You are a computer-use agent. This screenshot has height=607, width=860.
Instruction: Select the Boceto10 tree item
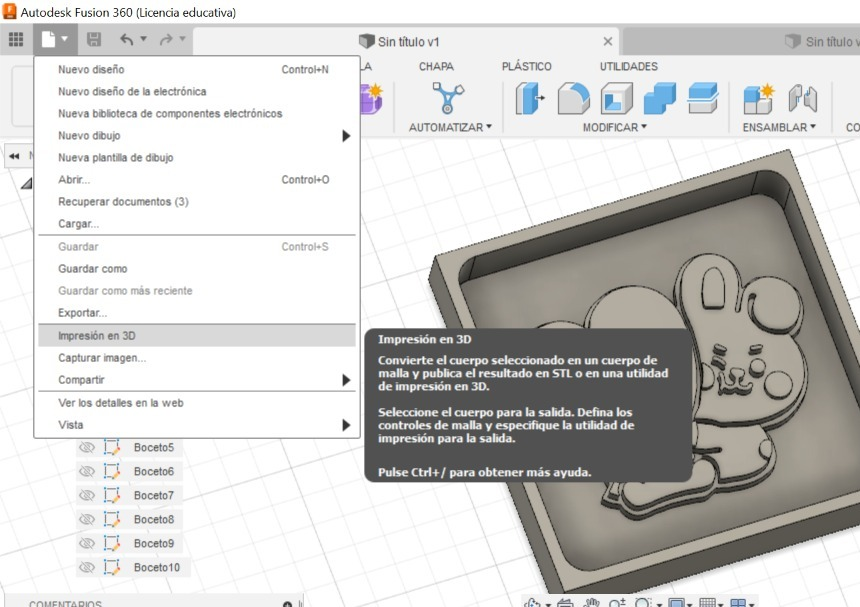click(x=156, y=568)
